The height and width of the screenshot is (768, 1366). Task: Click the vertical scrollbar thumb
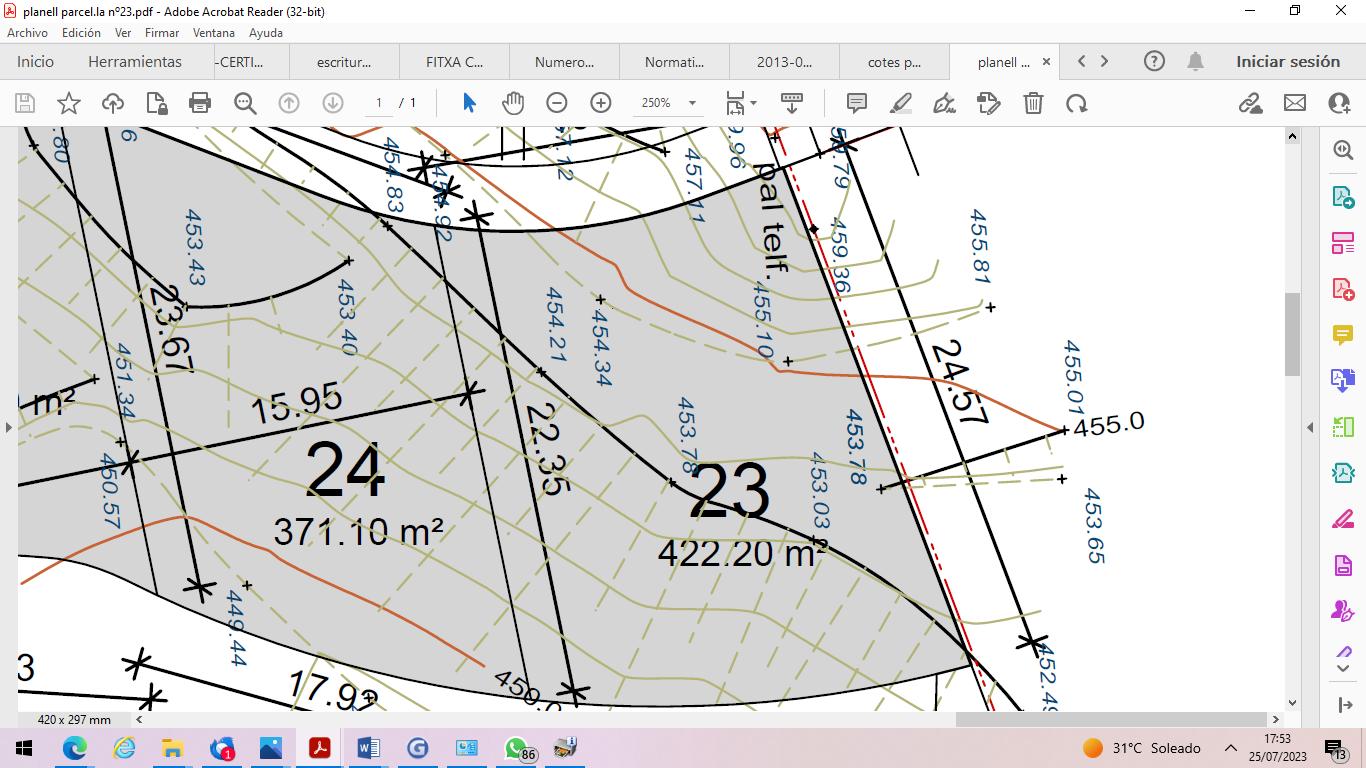click(1292, 334)
